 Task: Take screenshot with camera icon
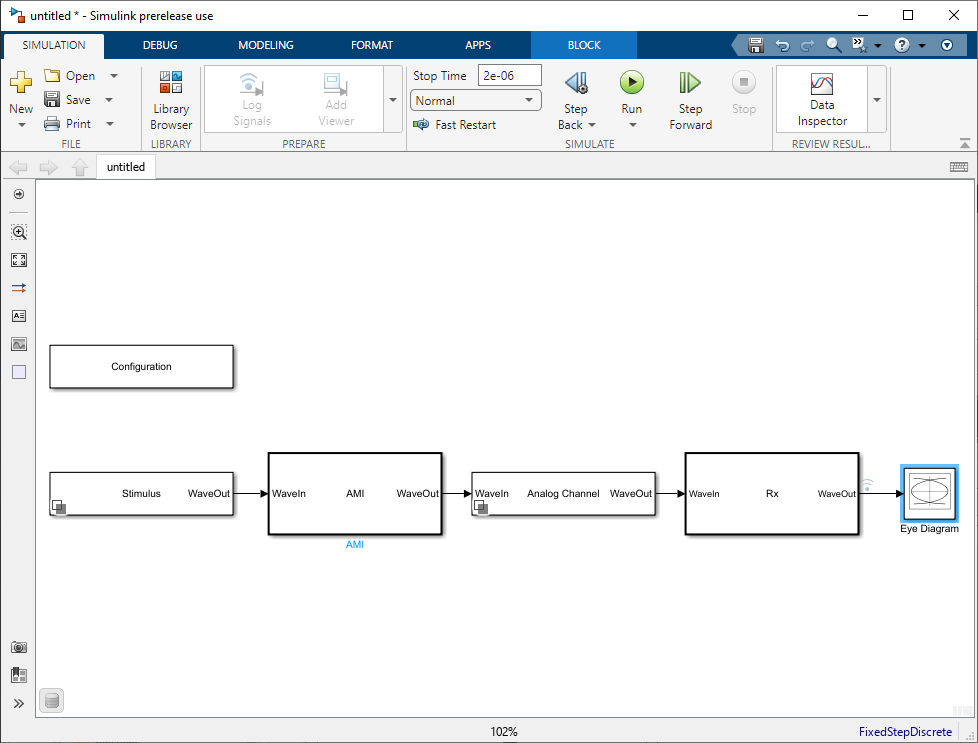[x=19, y=647]
